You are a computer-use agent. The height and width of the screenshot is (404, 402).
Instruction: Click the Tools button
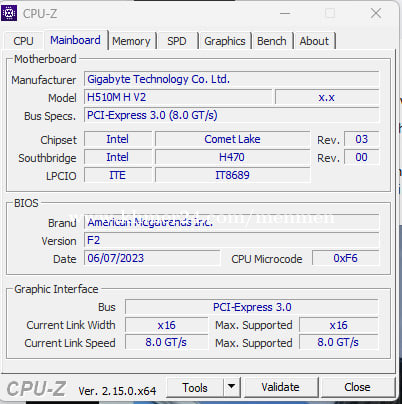195,387
